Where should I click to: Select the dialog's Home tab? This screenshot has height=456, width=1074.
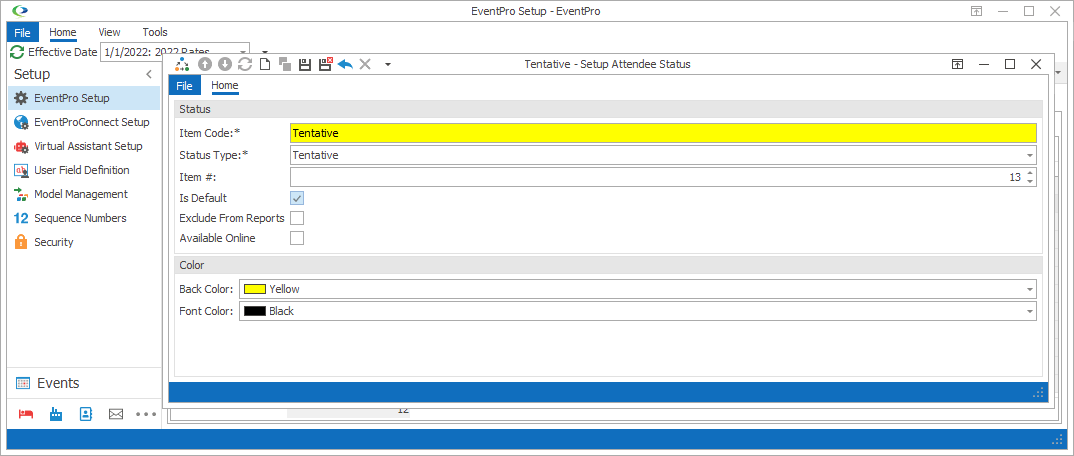[225, 86]
